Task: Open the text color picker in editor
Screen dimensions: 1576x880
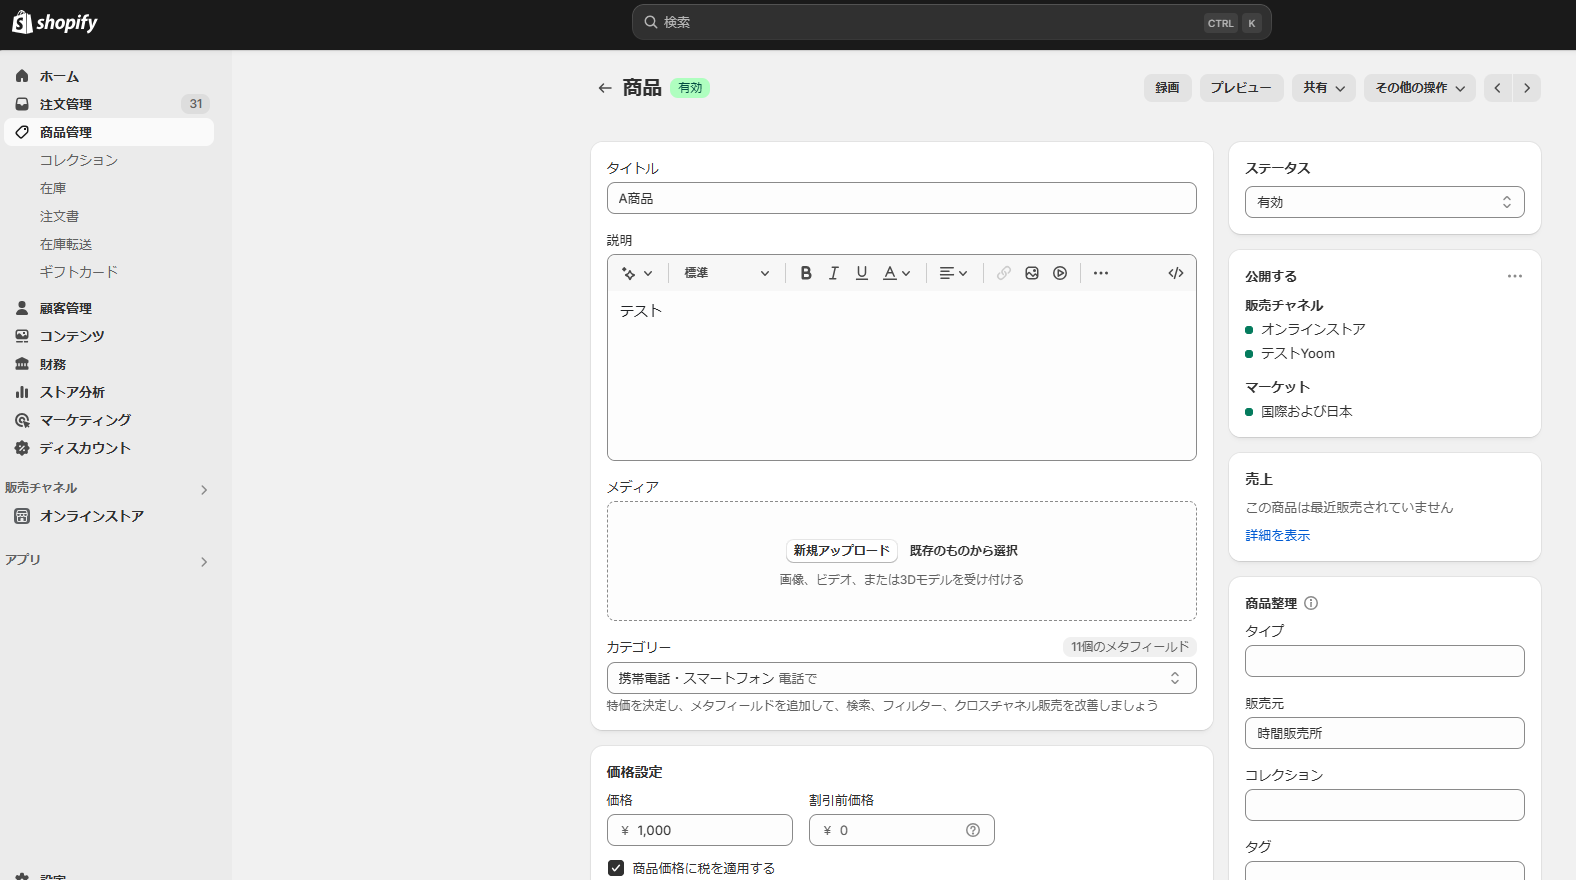Action: [x=896, y=273]
